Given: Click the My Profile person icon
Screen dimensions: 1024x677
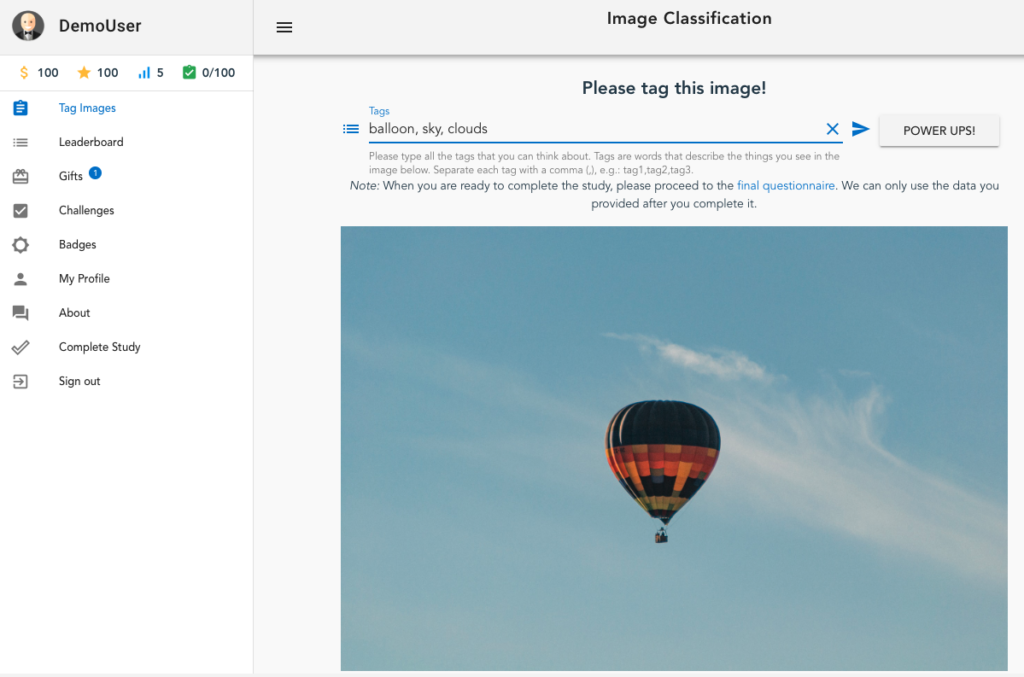Looking at the screenshot, I should coord(20,279).
